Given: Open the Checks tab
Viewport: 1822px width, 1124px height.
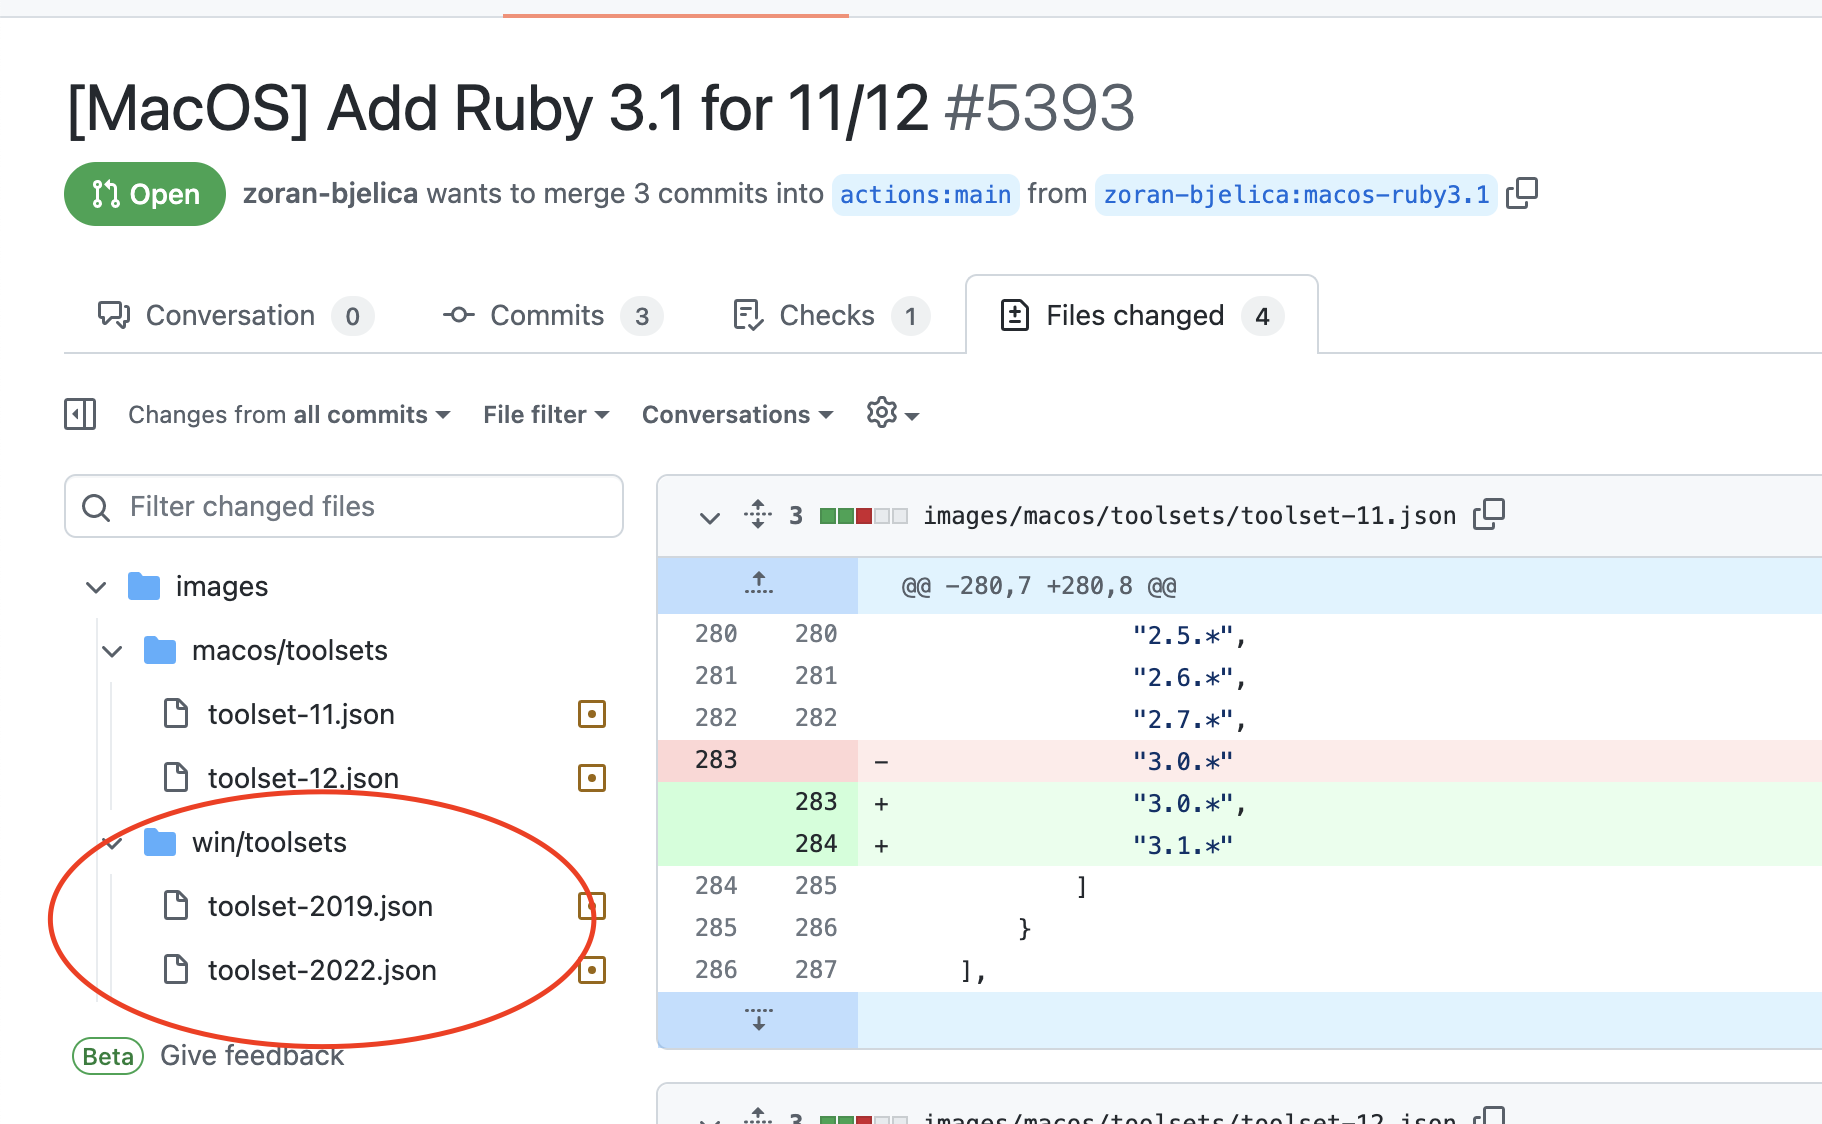Looking at the screenshot, I should click(x=827, y=315).
